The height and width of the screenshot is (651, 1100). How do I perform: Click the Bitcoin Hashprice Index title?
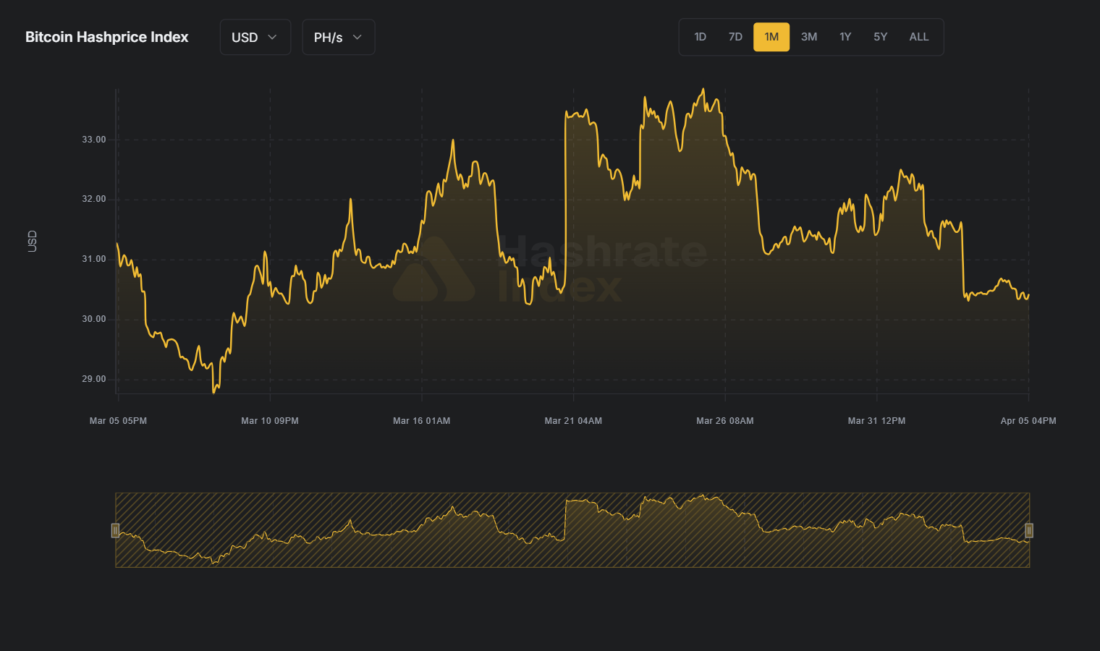pos(107,37)
